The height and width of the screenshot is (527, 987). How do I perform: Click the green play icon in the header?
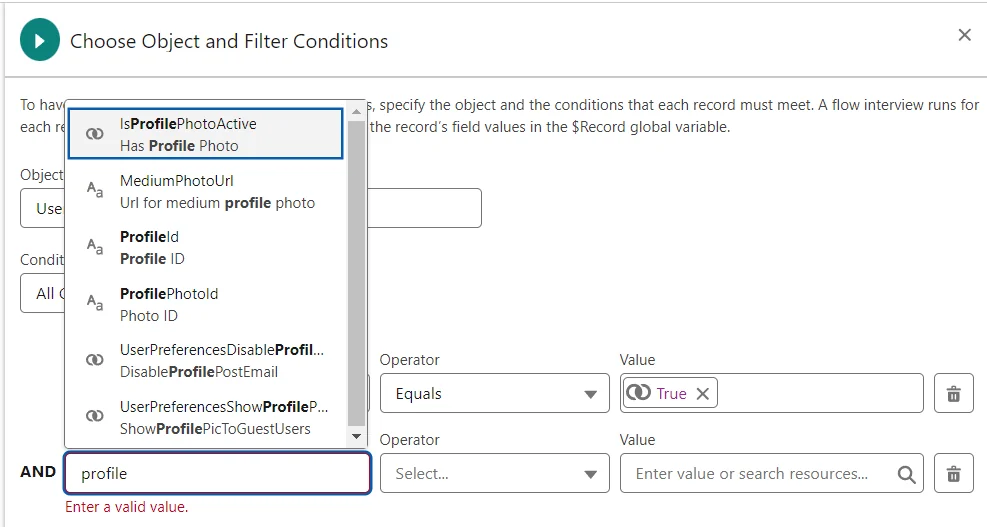click(40, 40)
